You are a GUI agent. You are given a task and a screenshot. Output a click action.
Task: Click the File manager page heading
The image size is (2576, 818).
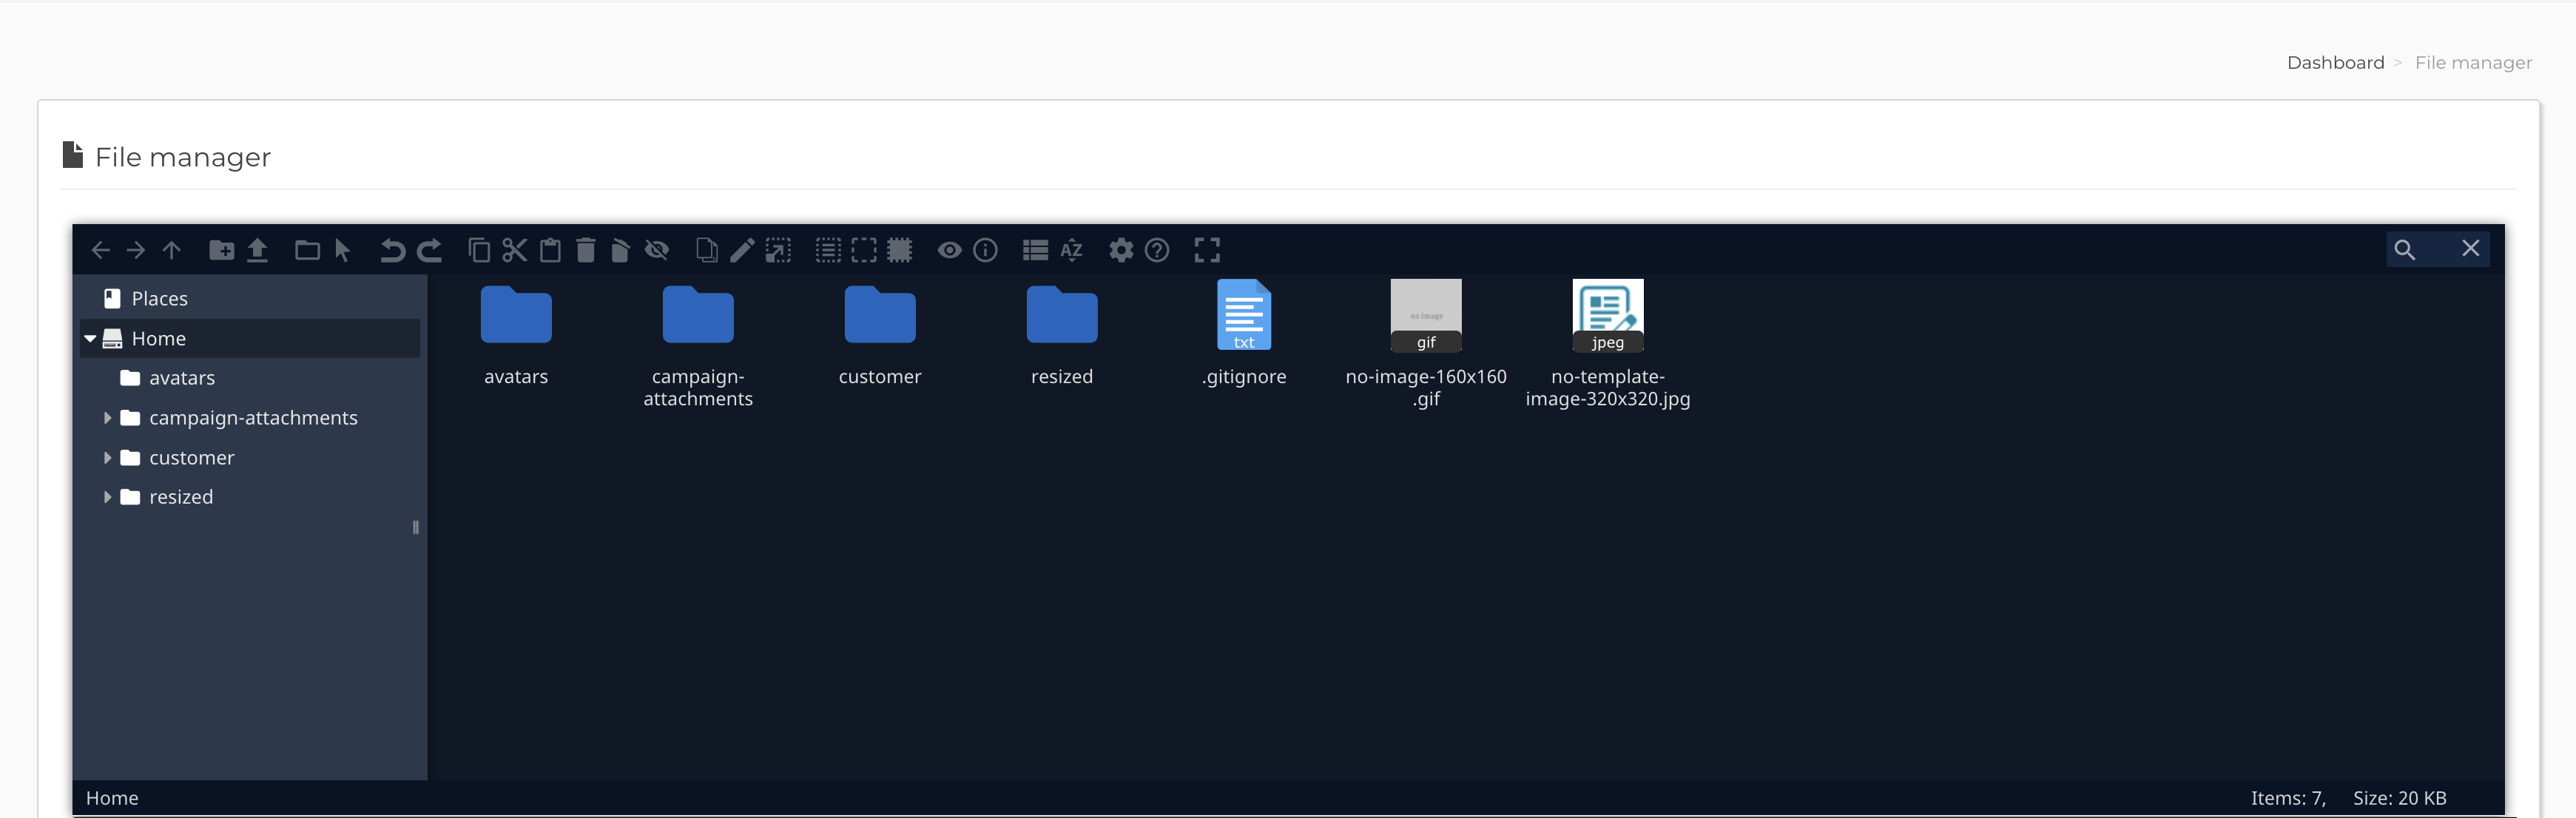(x=183, y=157)
